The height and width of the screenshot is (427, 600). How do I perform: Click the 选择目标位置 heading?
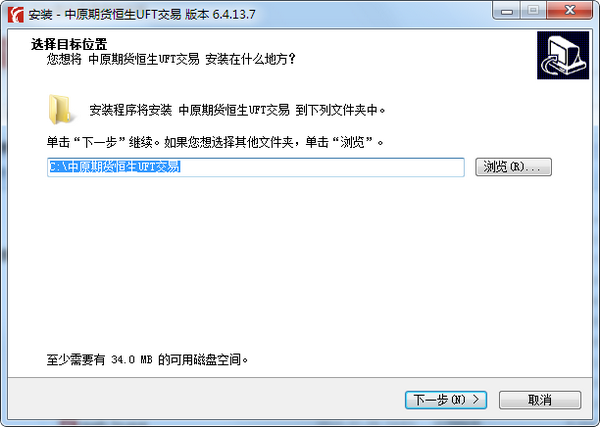[69, 44]
